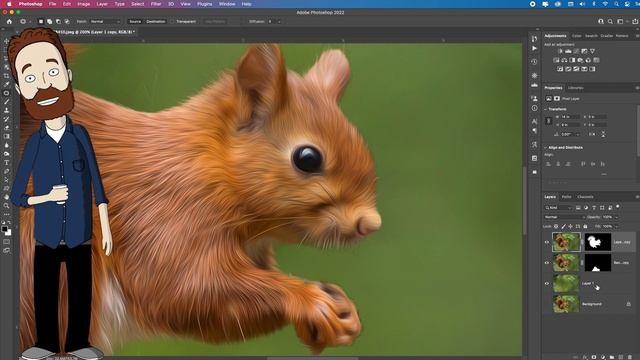Open the layer blend mode dropdown
The height and width of the screenshot is (360, 640).
(564, 217)
